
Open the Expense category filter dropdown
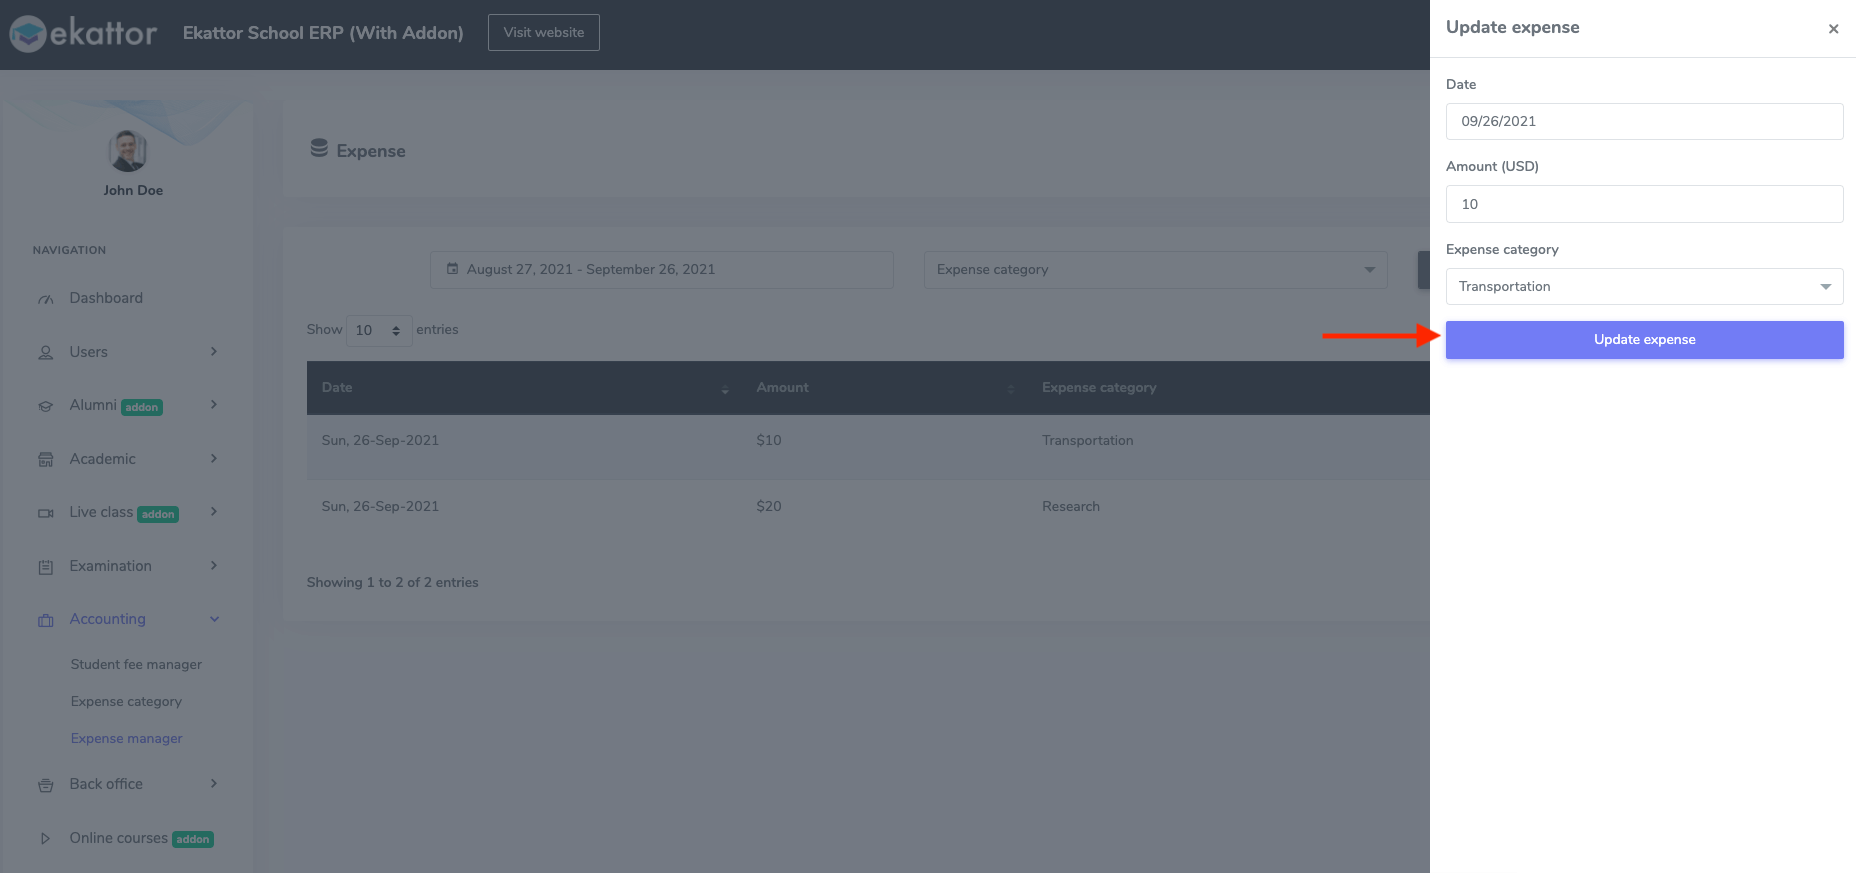[1155, 270]
